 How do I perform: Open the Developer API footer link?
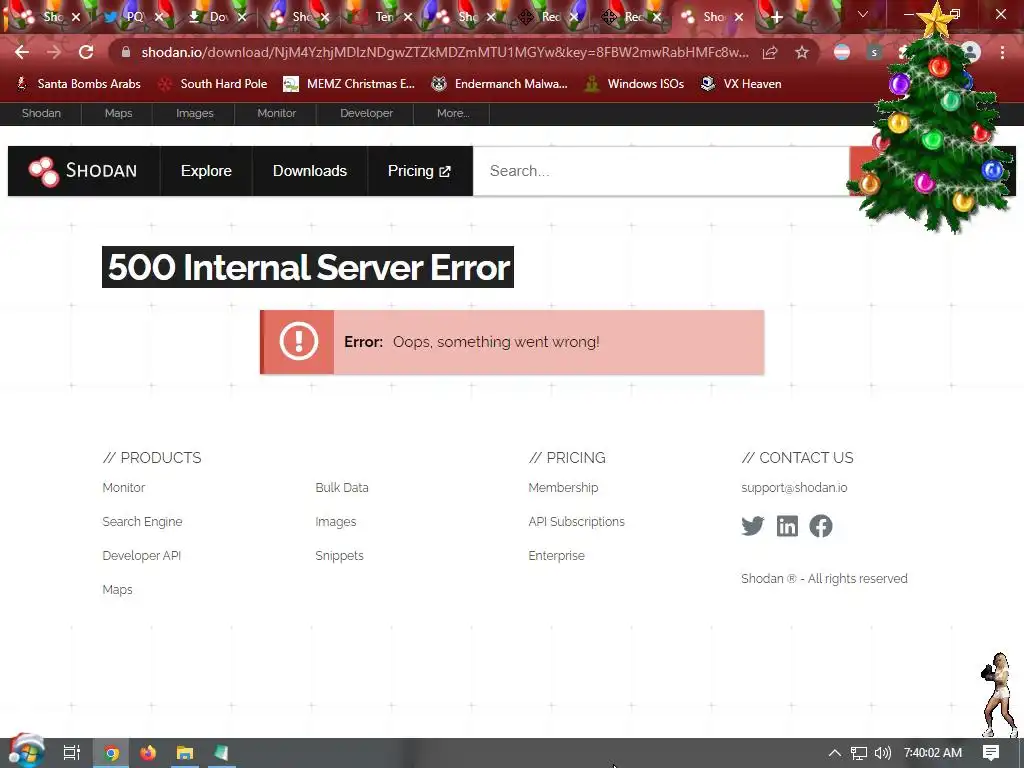(141, 556)
